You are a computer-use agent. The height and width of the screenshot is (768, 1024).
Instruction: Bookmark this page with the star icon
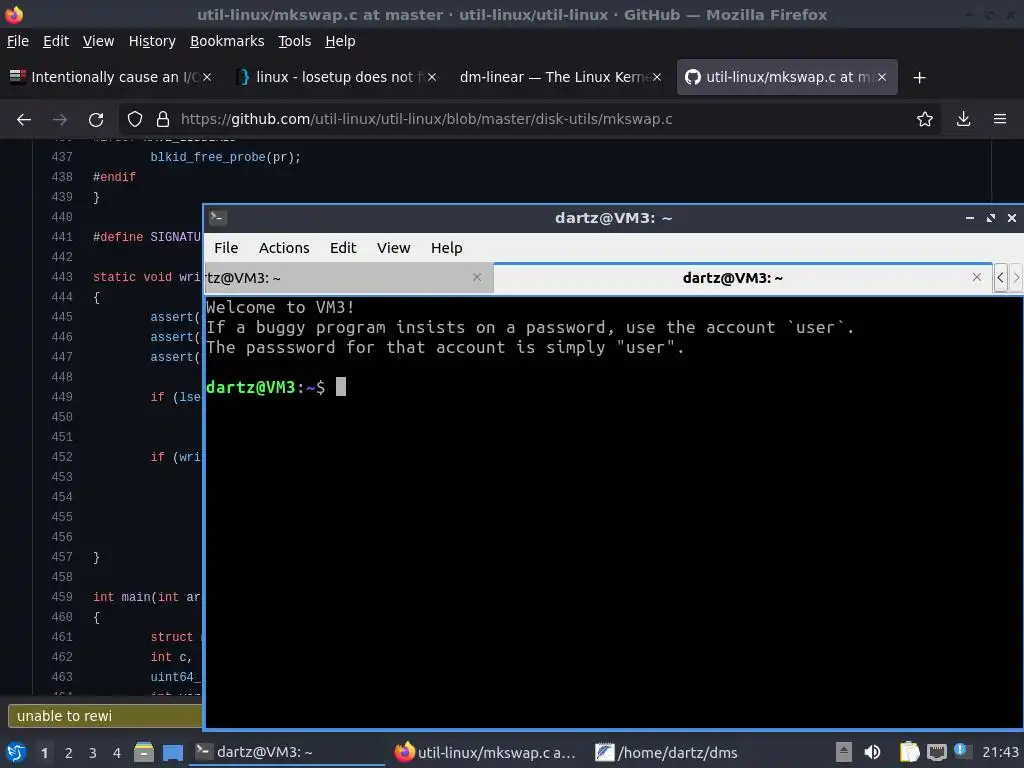924,120
